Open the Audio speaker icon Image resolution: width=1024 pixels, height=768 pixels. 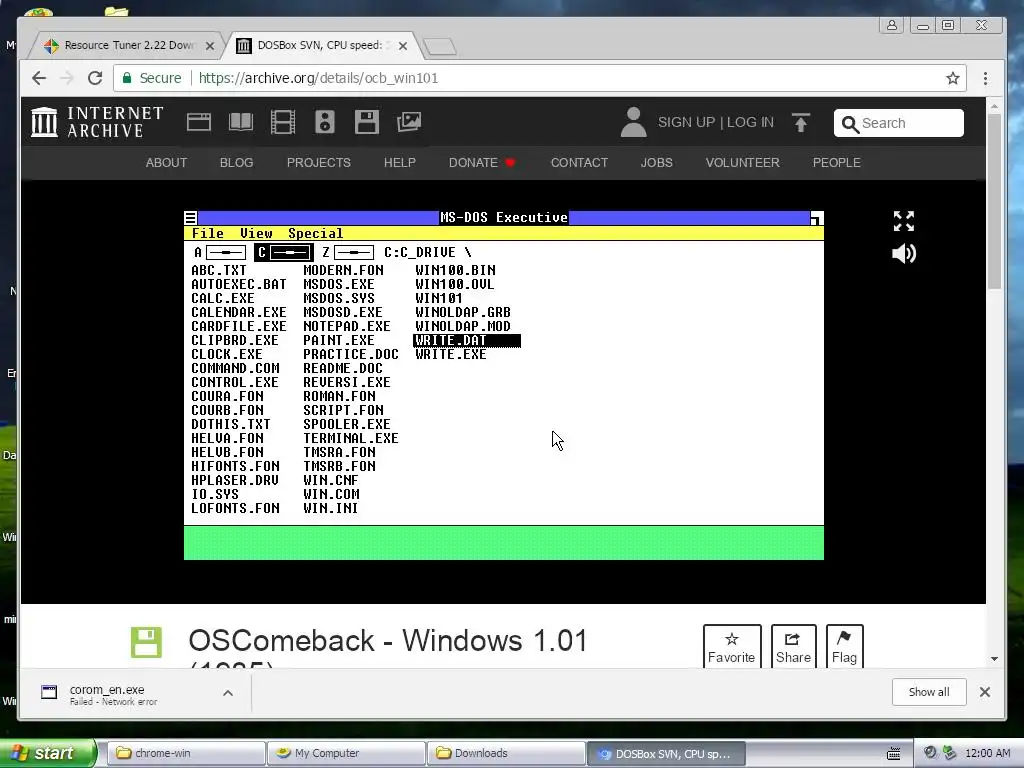pyautogui.click(x=325, y=122)
